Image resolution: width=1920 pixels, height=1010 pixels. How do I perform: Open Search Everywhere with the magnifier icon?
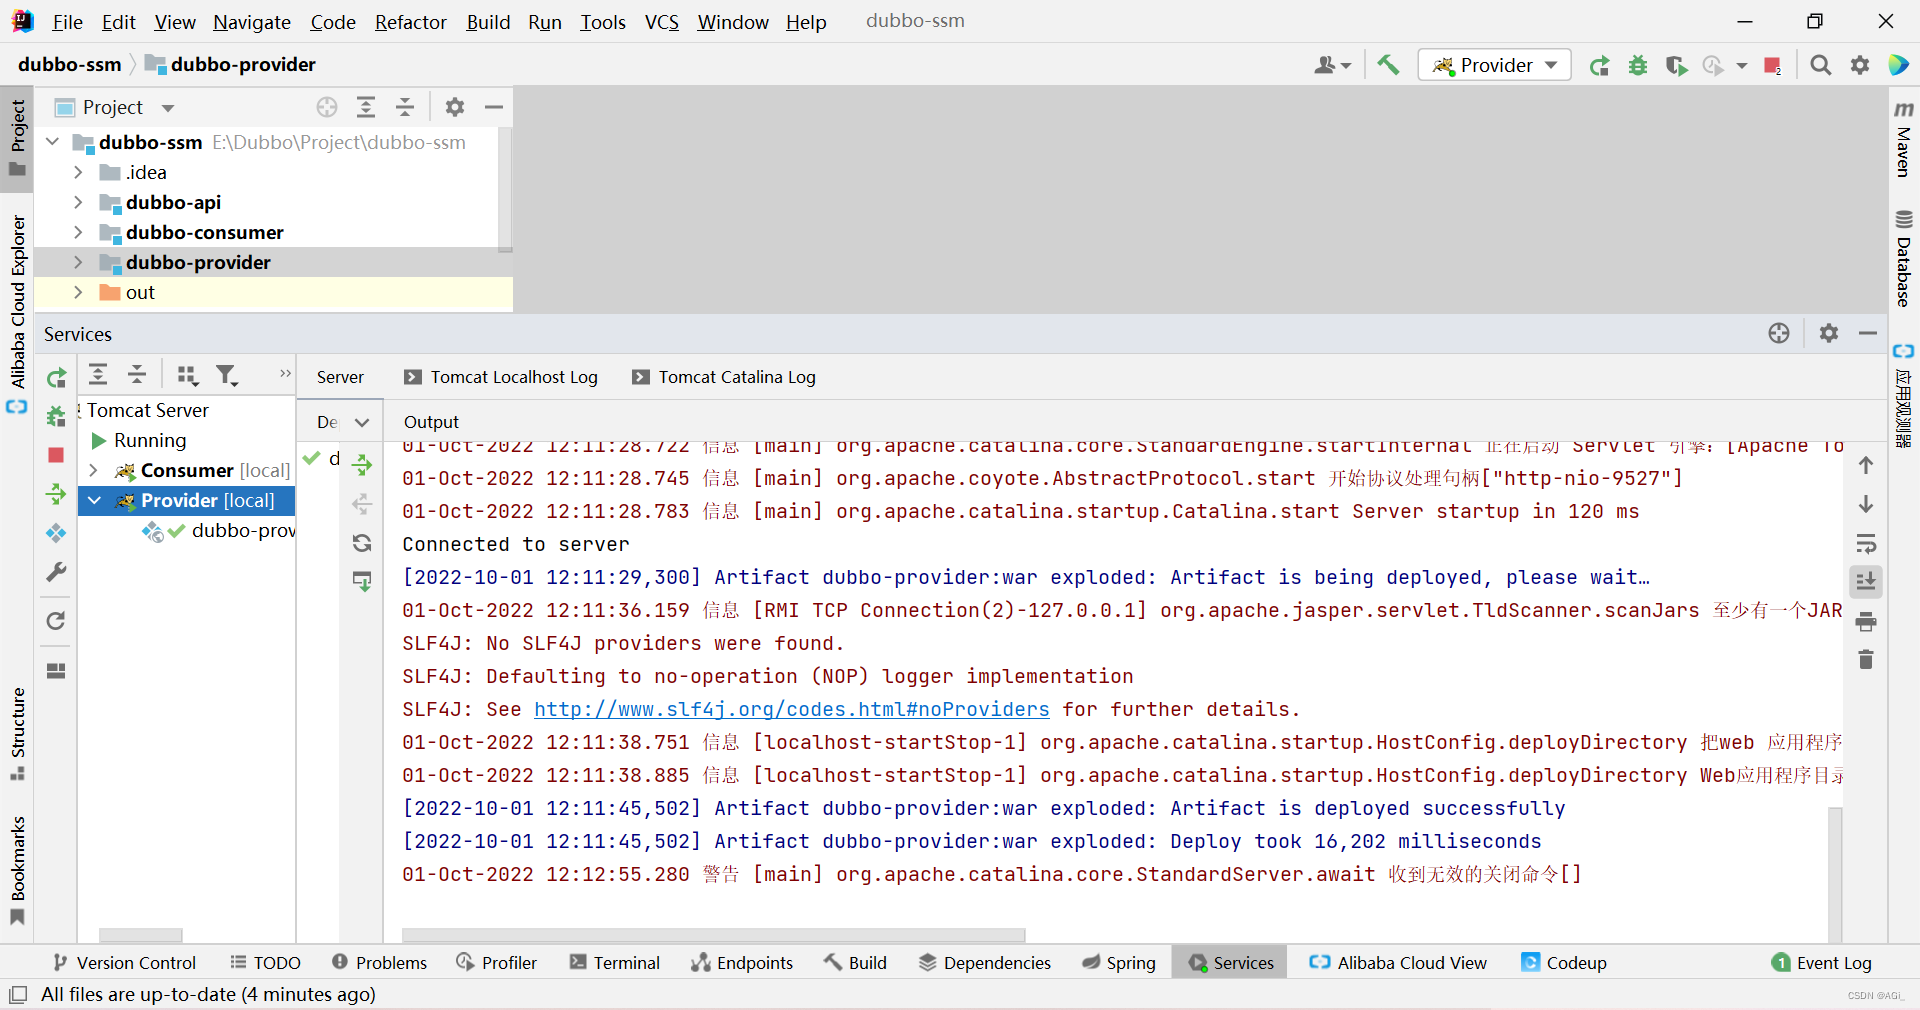pos(1821,64)
